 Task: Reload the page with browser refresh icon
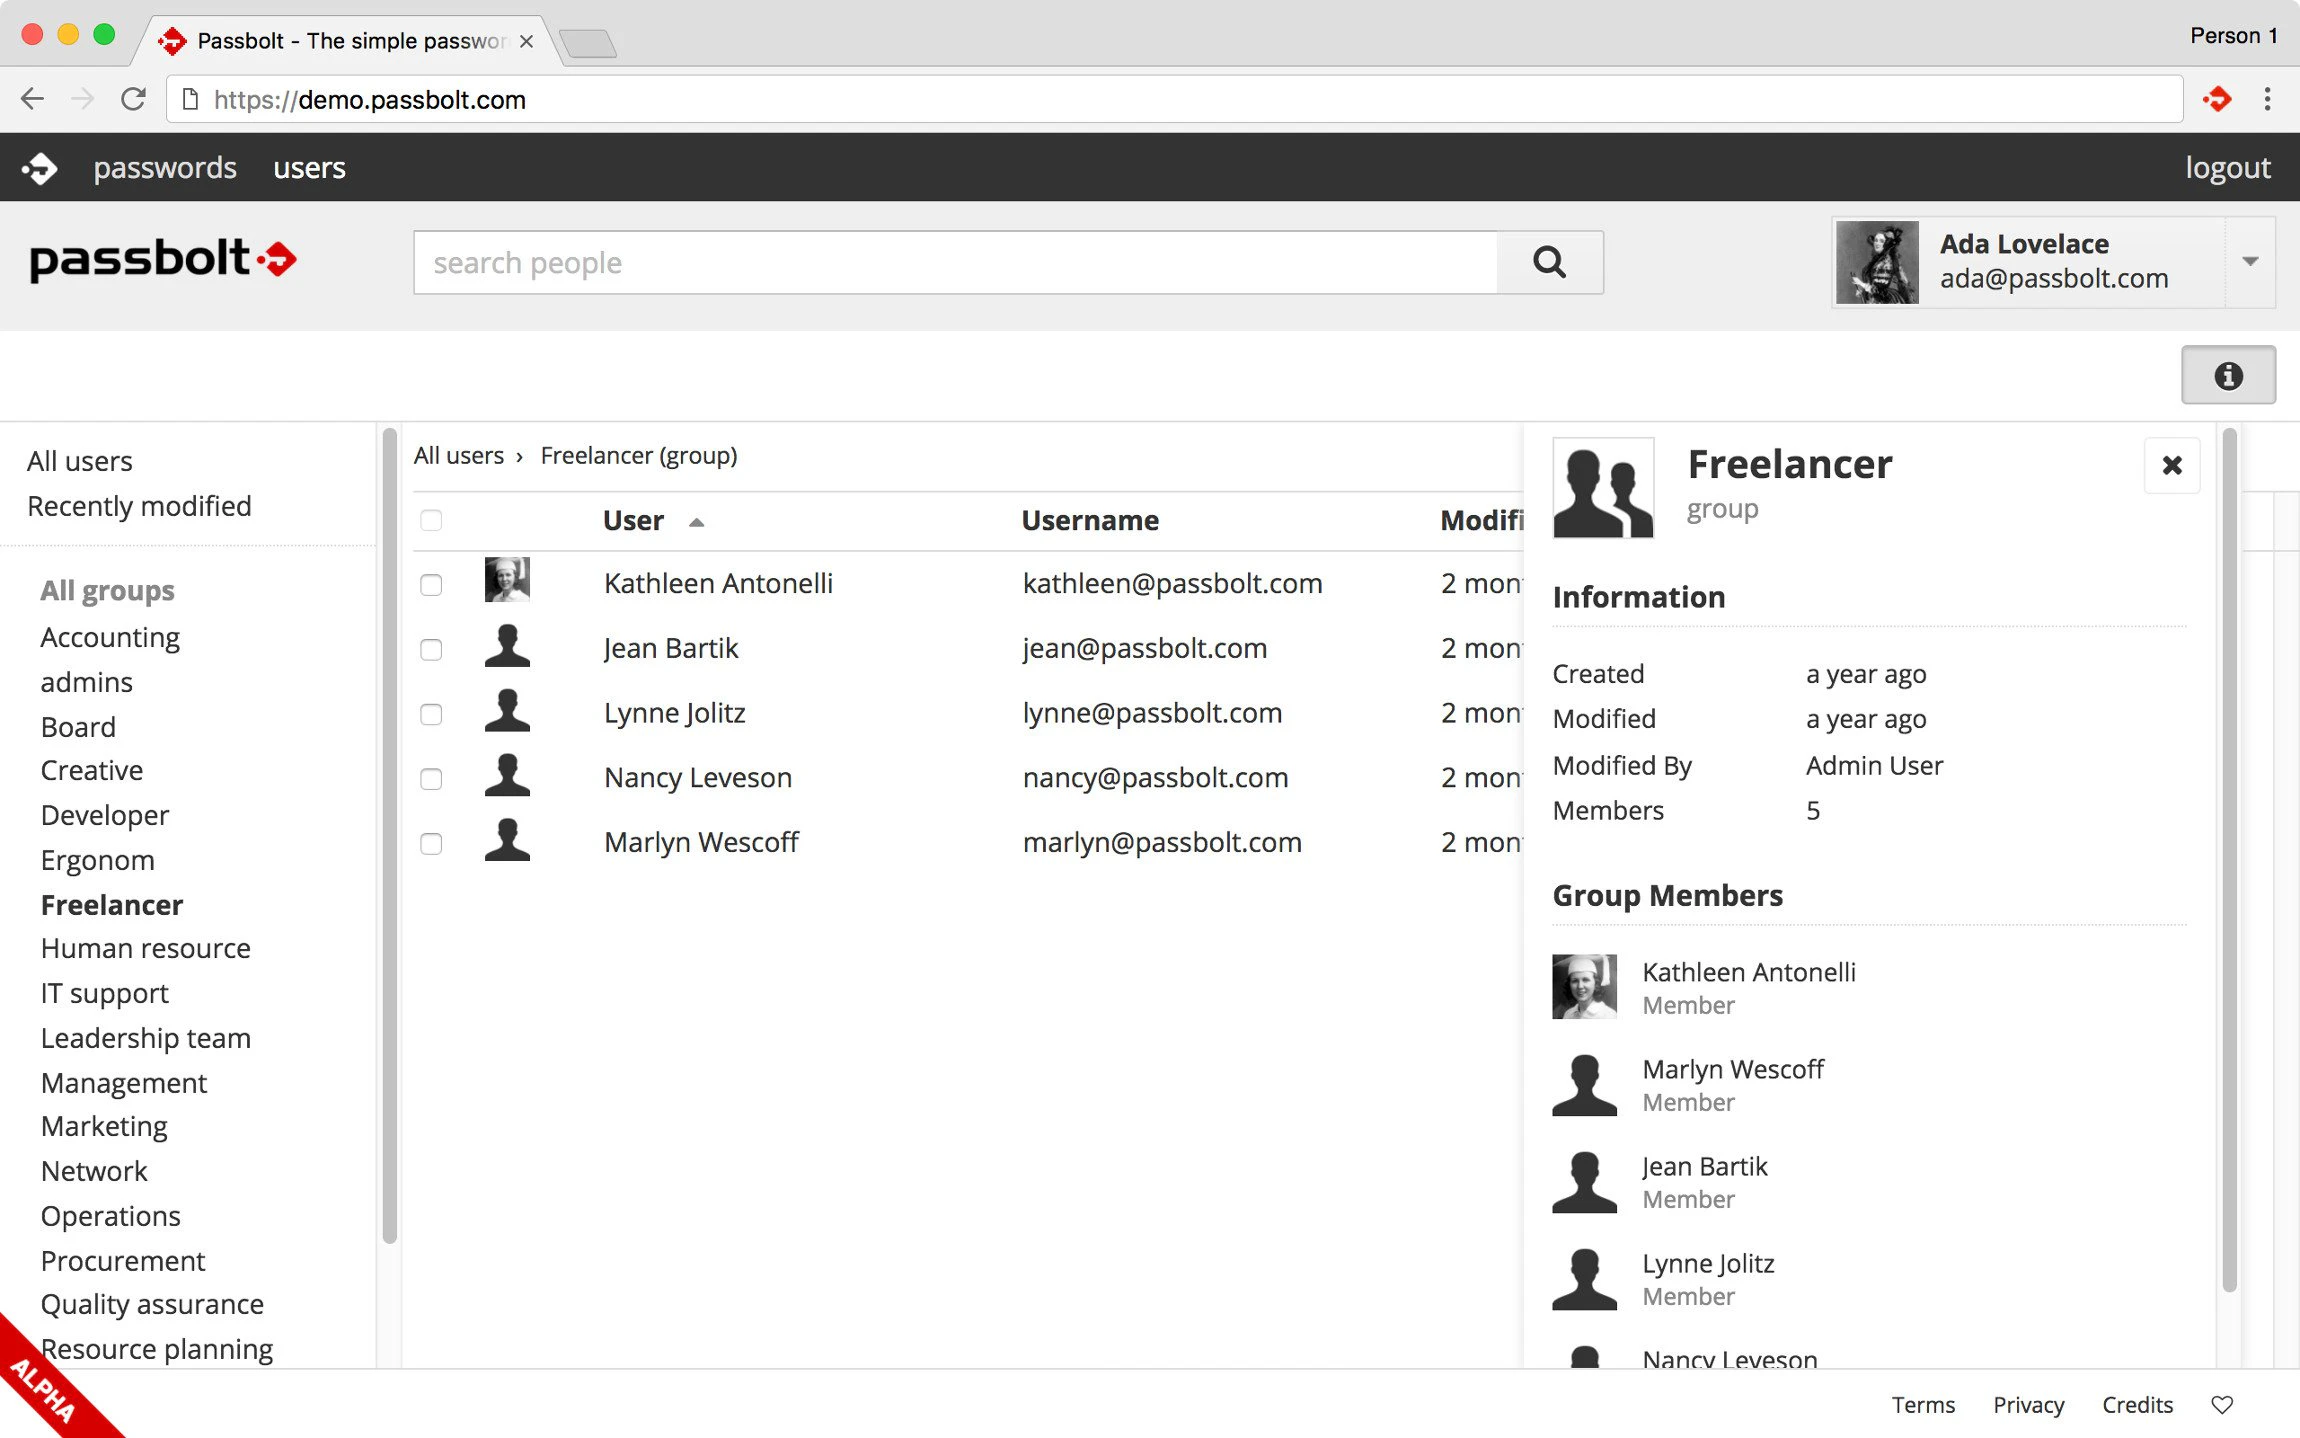pyautogui.click(x=133, y=99)
